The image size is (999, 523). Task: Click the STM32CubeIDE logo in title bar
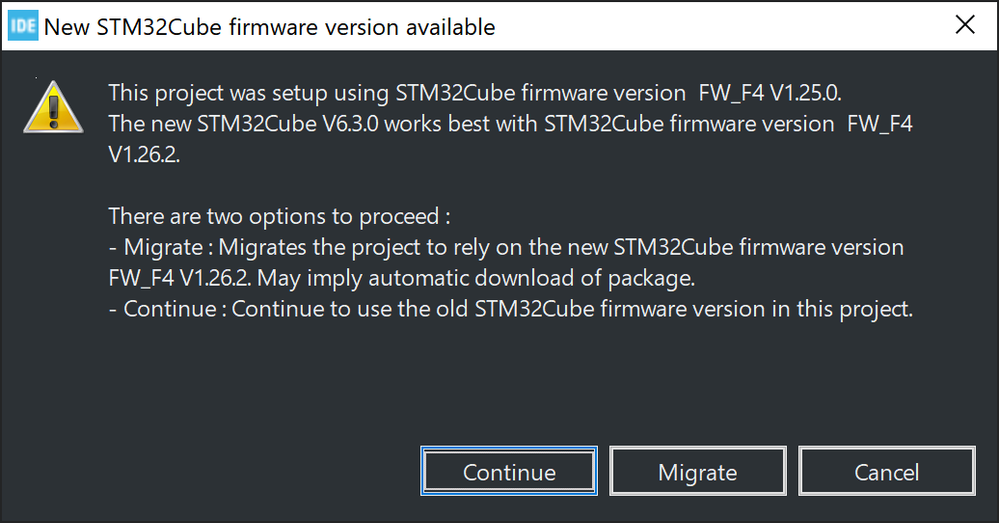click(x=23, y=26)
